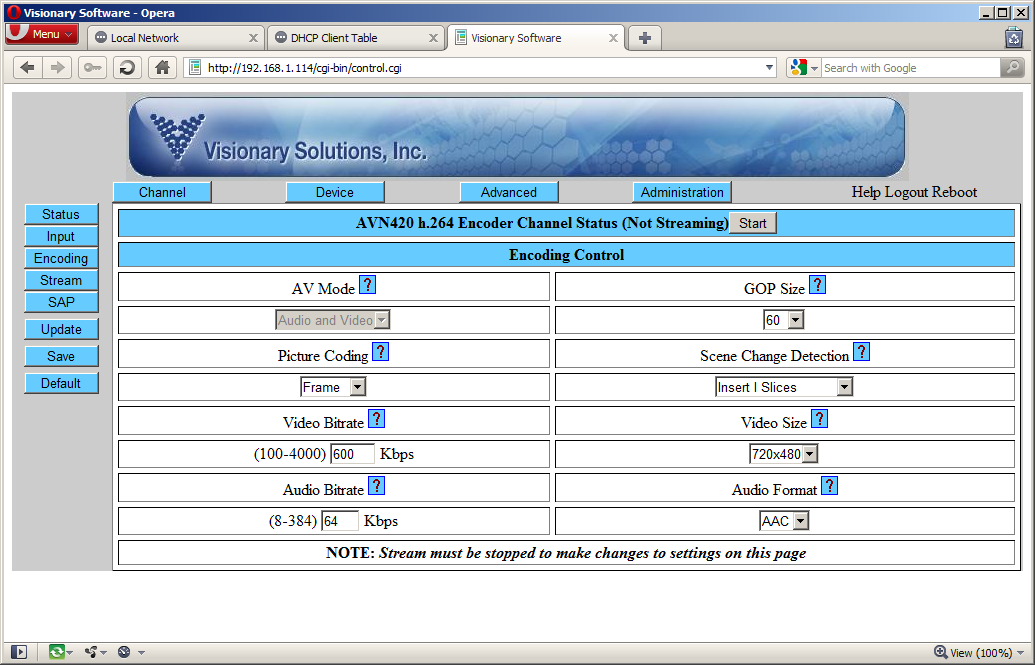The height and width of the screenshot is (665, 1035).
Task: Close the Local Network tab
Action: tap(253, 38)
